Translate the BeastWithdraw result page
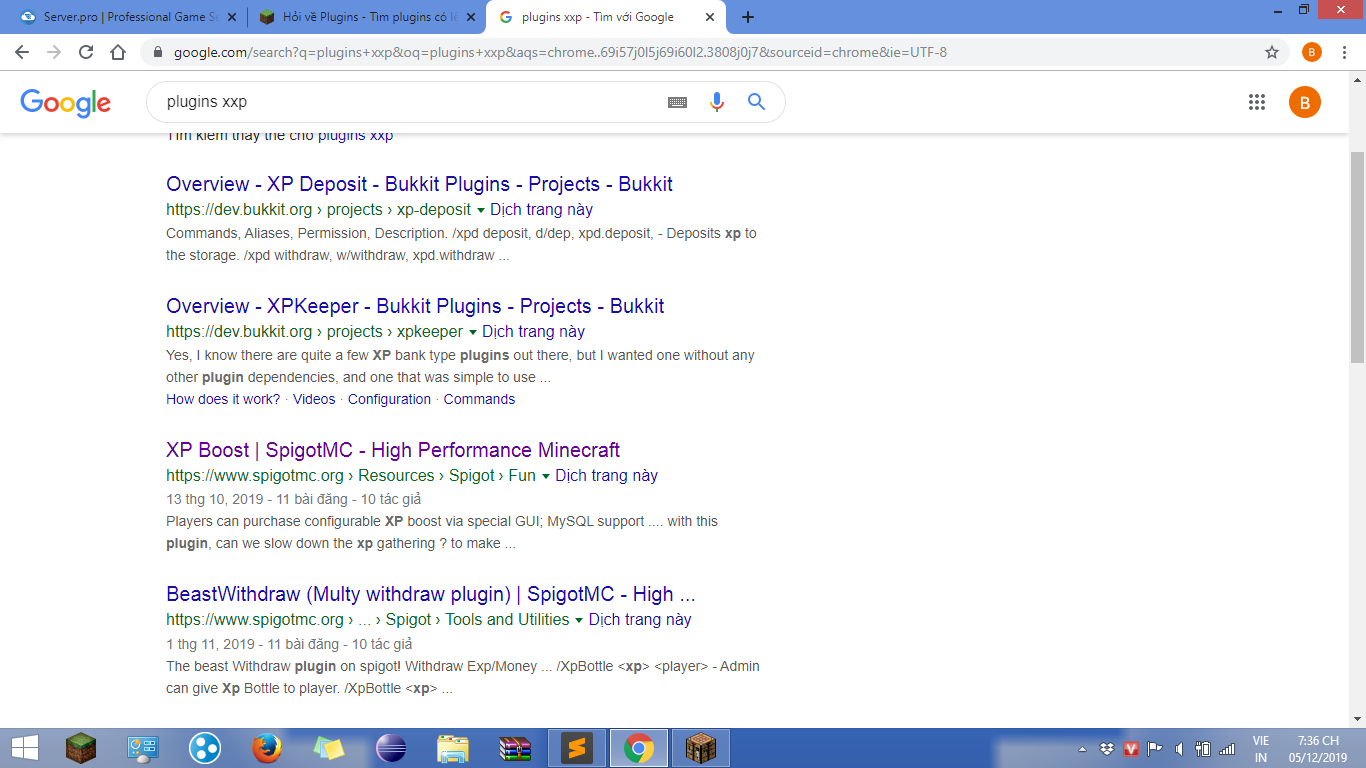Viewport: 1366px width, 768px height. point(640,620)
